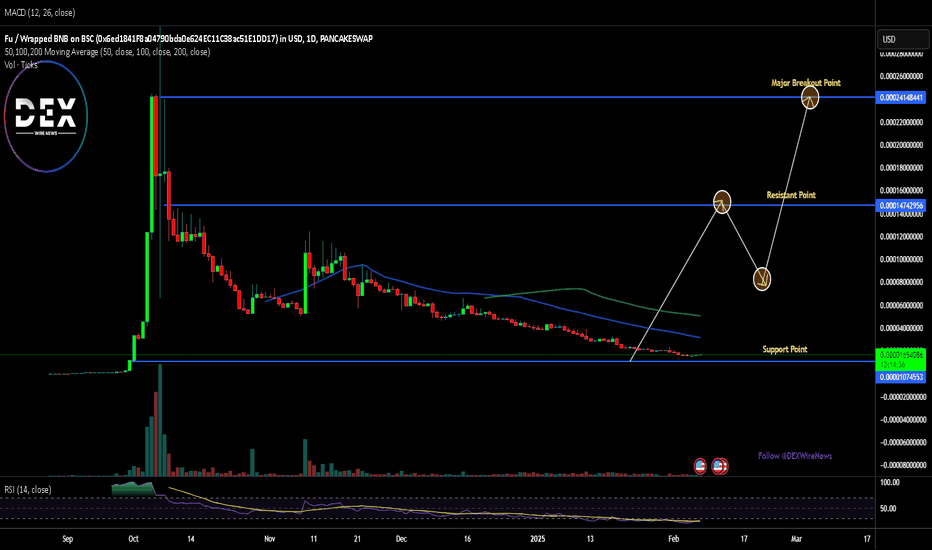The width and height of the screenshot is (932, 550).
Task: Click the RSI (14, close) indicator label
Action: 27,489
